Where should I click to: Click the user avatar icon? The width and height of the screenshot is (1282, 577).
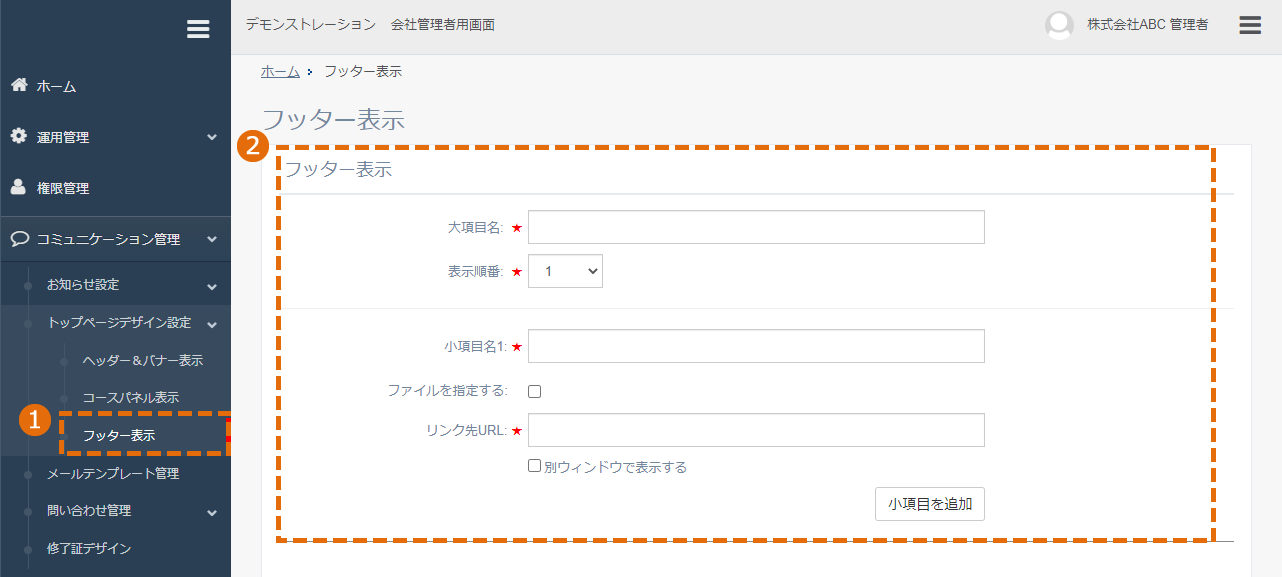(x=1059, y=26)
